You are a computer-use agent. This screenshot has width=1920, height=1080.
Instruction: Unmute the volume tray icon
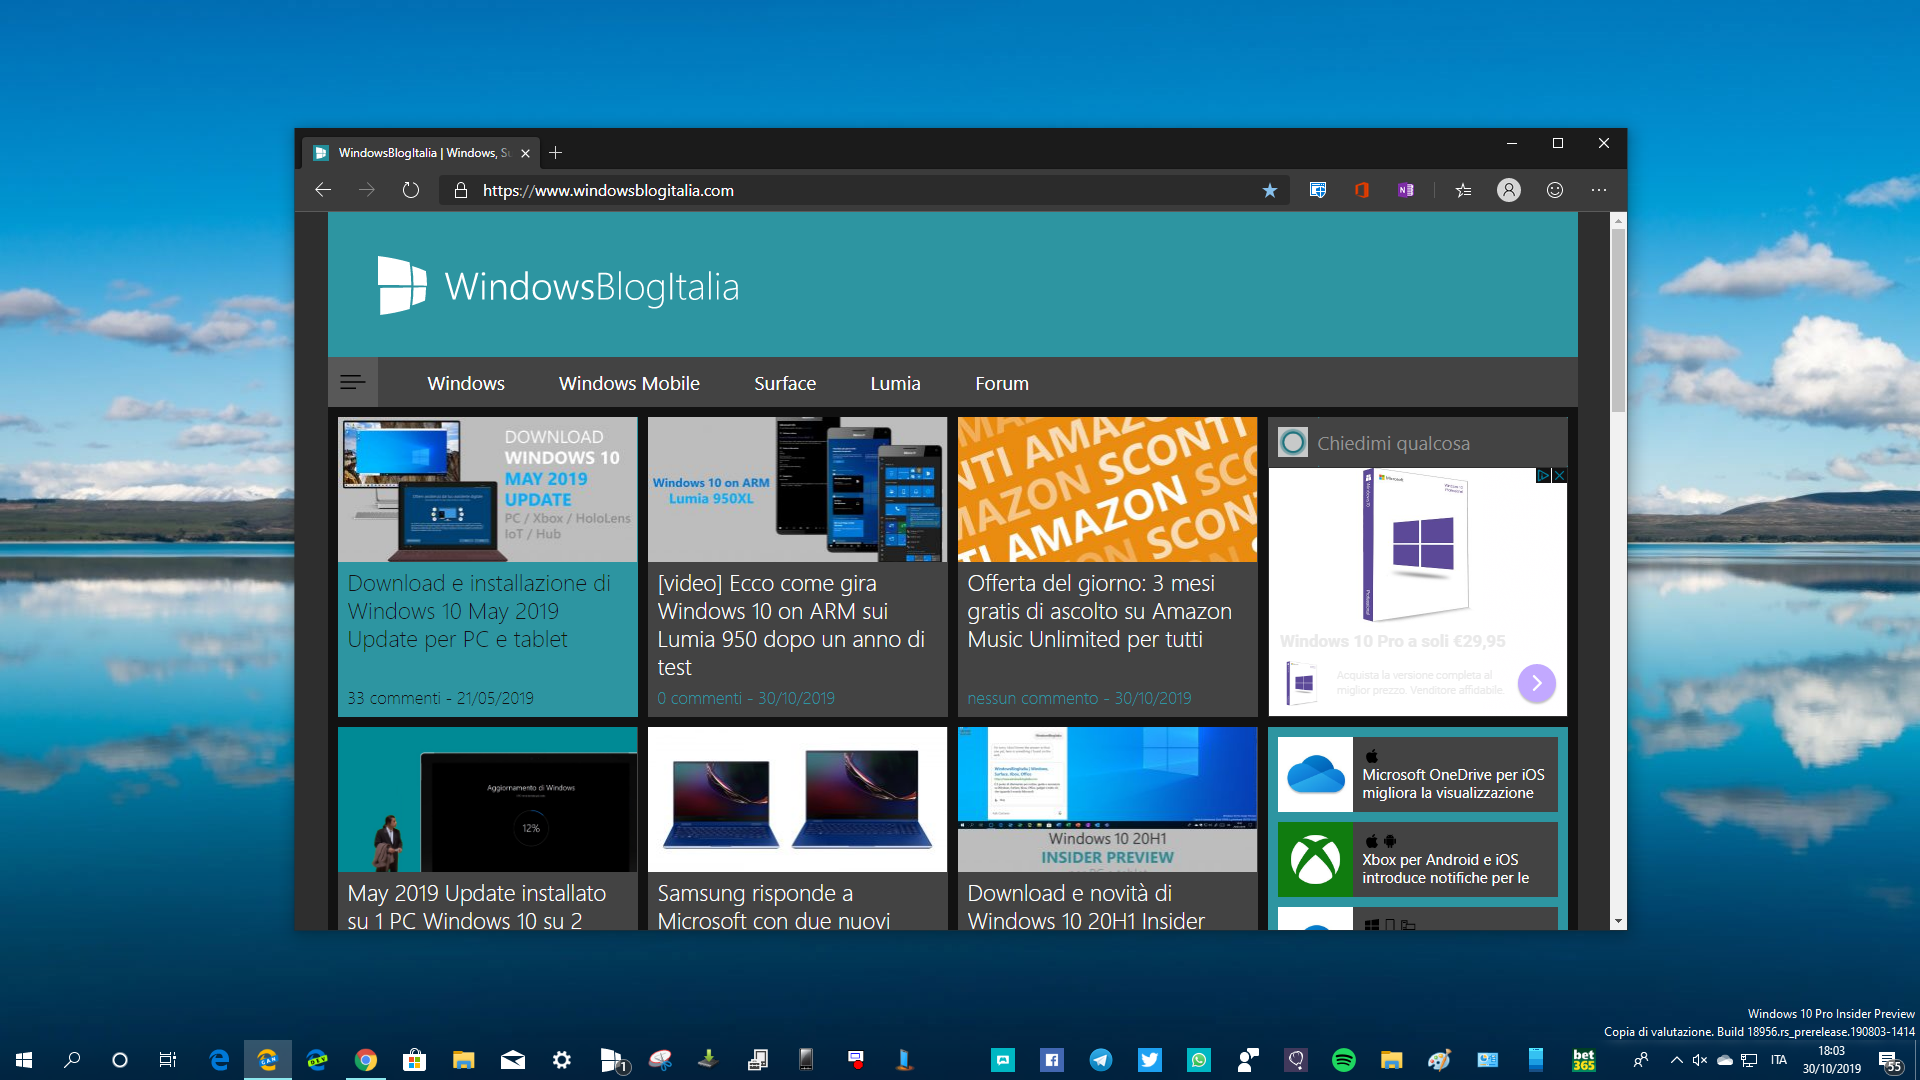[1700, 1060]
